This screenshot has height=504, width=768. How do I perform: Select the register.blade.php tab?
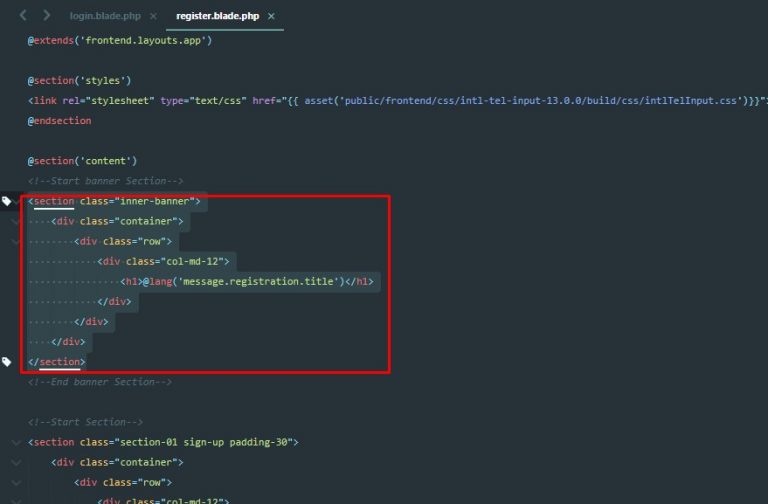(x=217, y=17)
